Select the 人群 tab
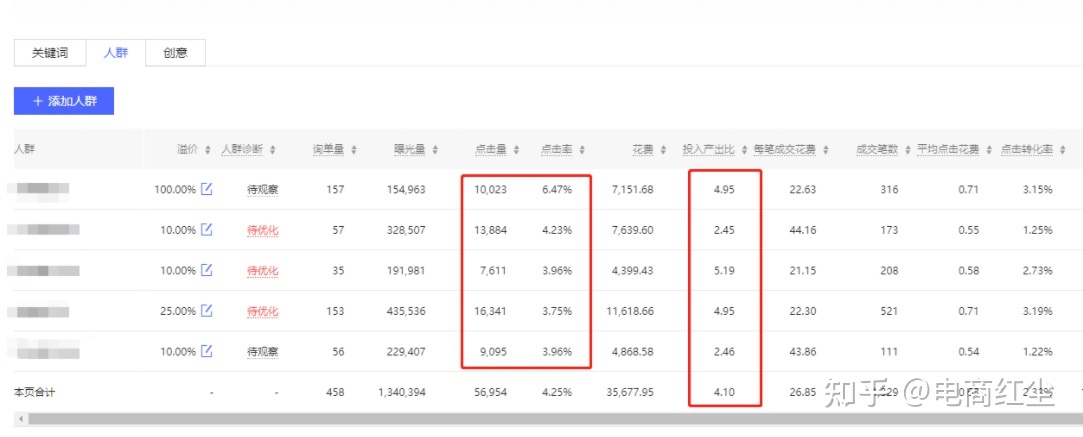The image size is (1083, 437). [116, 53]
